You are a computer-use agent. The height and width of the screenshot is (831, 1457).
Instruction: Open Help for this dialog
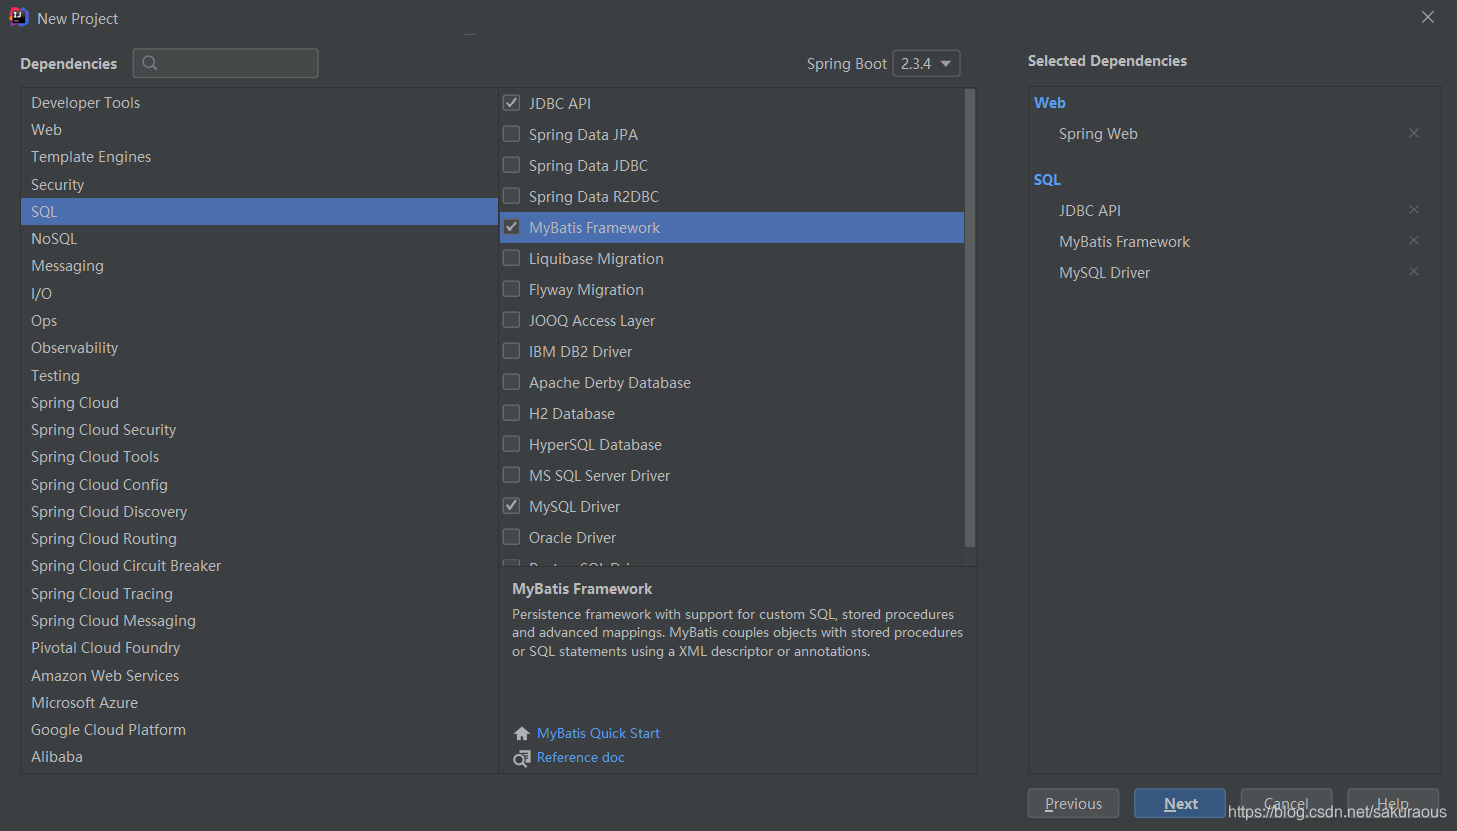(1393, 803)
